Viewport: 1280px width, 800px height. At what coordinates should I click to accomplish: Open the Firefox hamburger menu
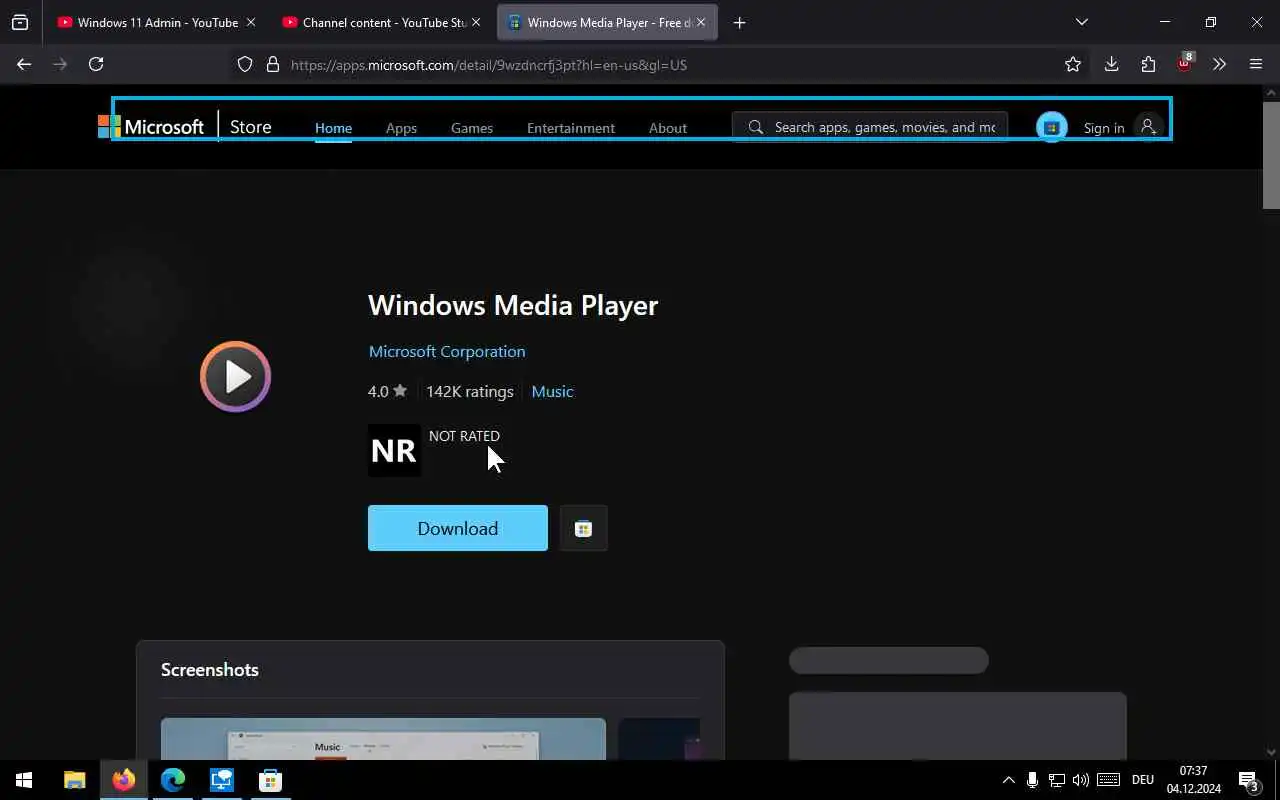[1256, 64]
